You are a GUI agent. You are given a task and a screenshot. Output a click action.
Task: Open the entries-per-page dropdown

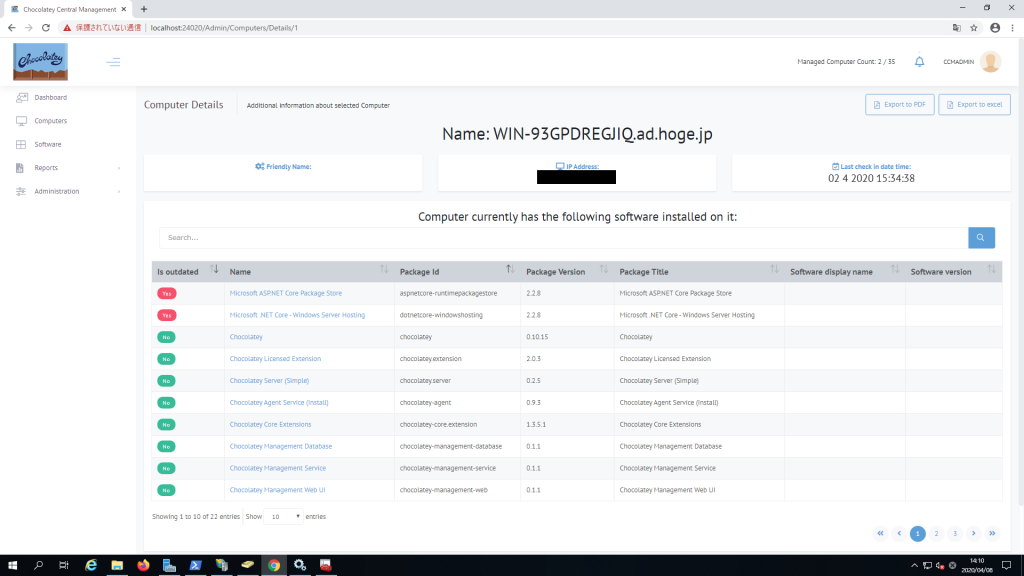pyautogui.click(x=284, y=517)
